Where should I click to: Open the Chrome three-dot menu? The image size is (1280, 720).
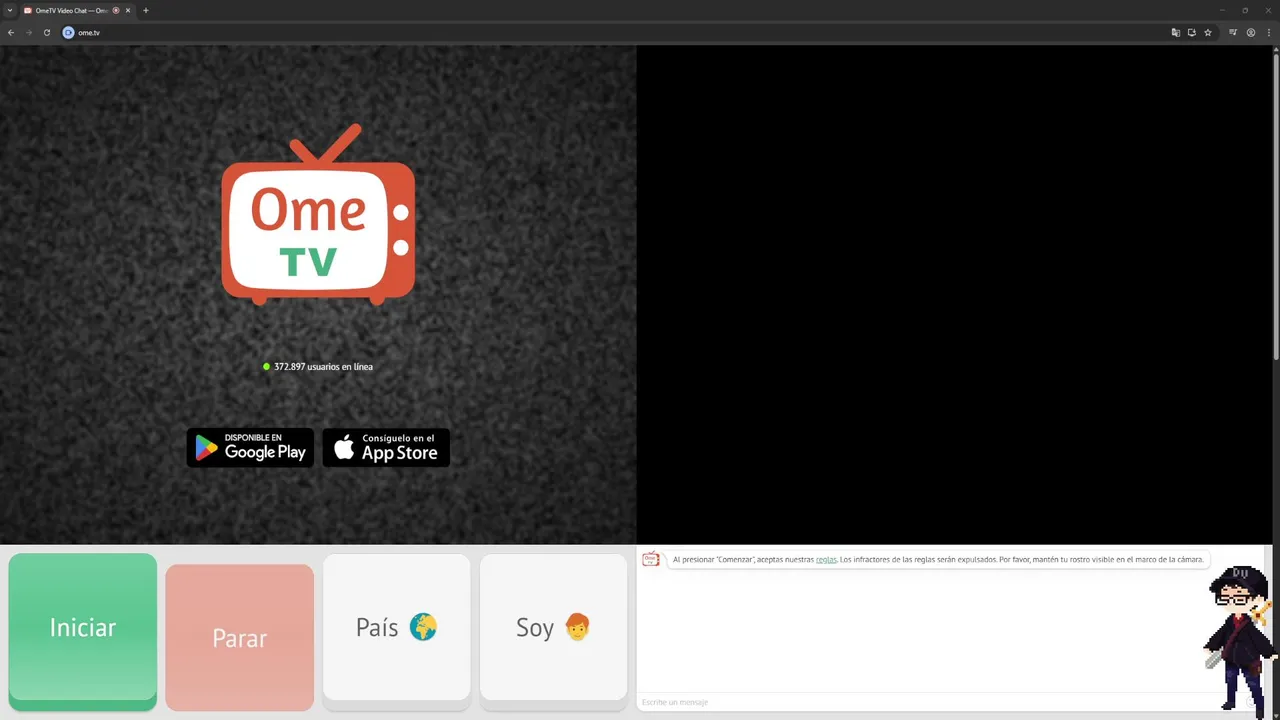[x=1269, y=33]
